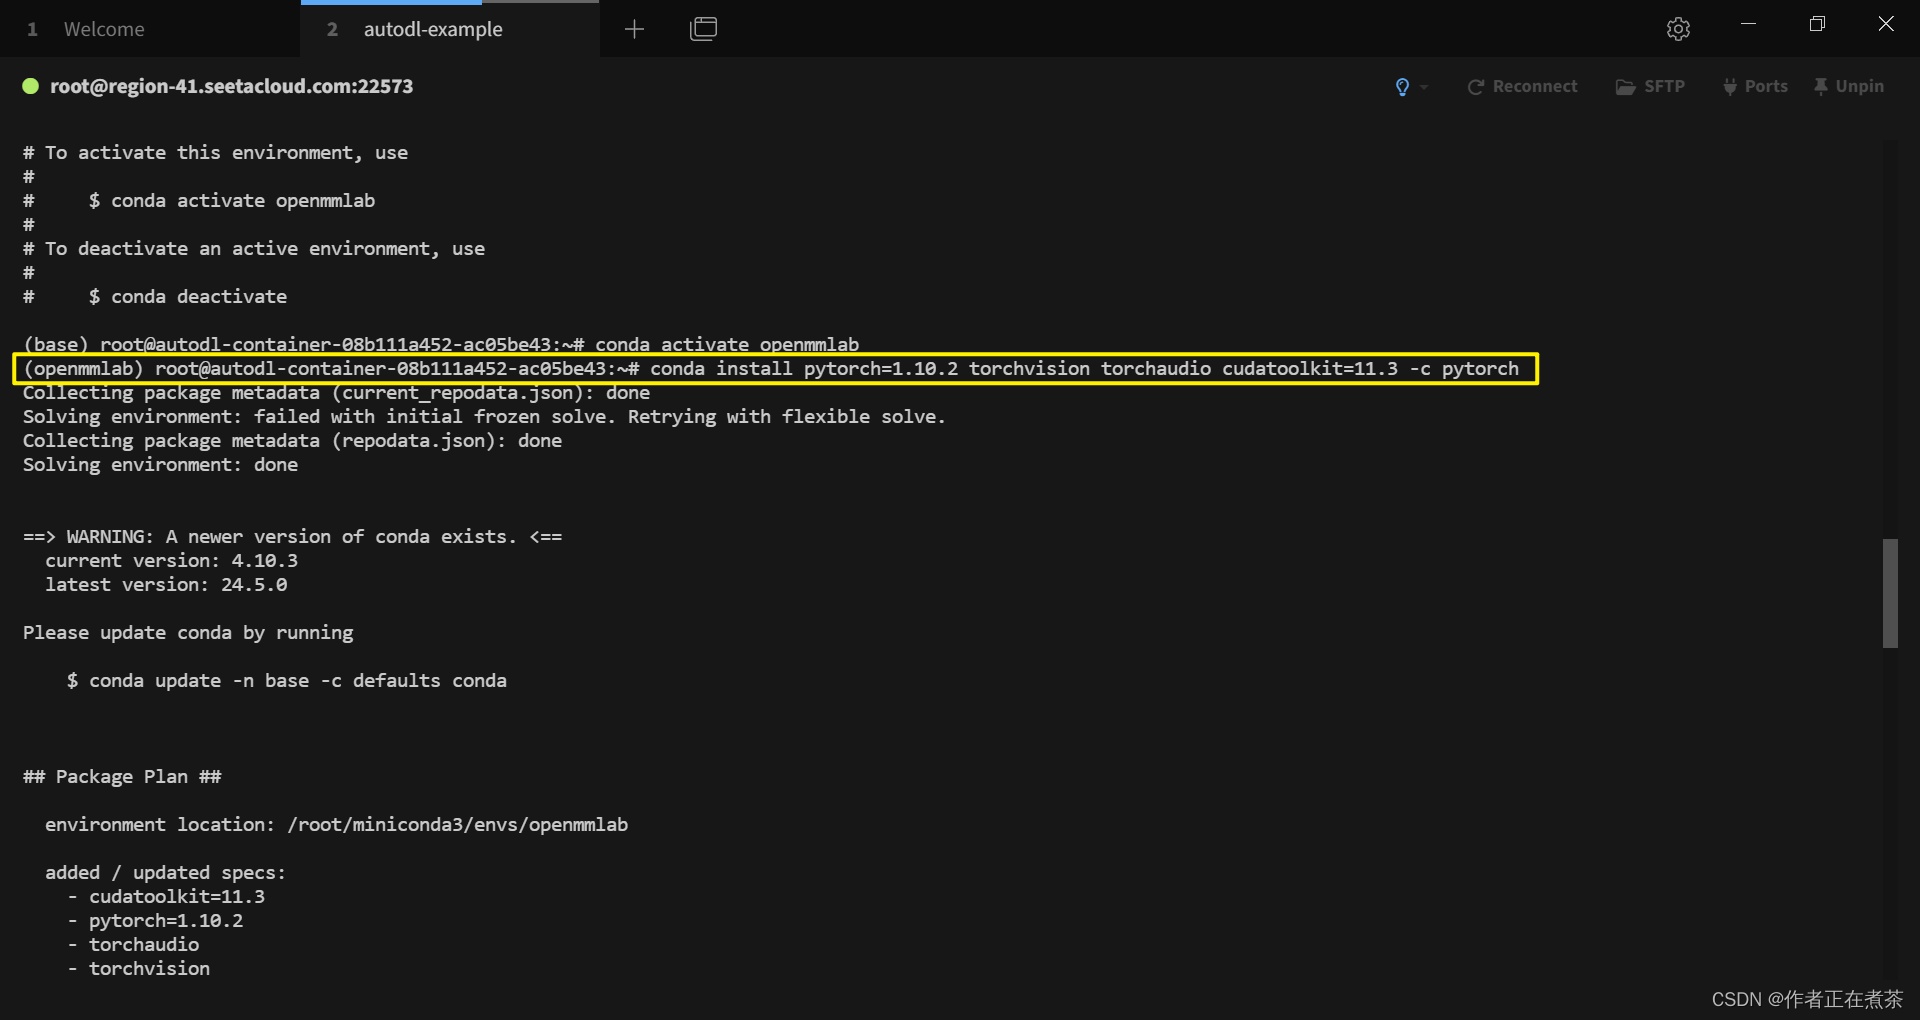1920x1020 pixels.
Task: Click the lightbulb hints icon
Action: [1402, 87]
